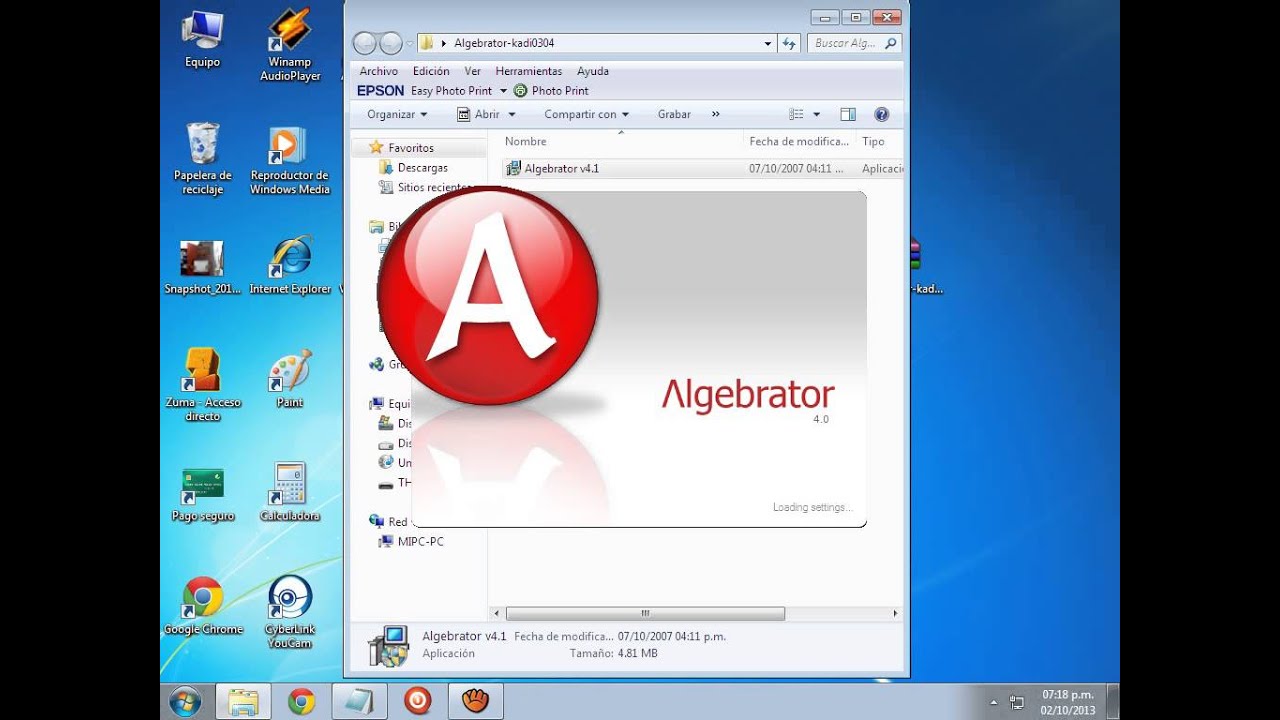Expand the toolbar overflow chevron
This screenshot has width=1280, height=720.
pyautogui.click(x=716, y=114)
